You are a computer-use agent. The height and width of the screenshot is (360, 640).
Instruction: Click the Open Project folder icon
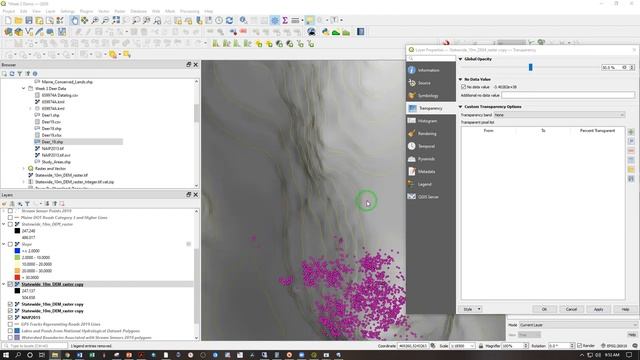point(18,20)
